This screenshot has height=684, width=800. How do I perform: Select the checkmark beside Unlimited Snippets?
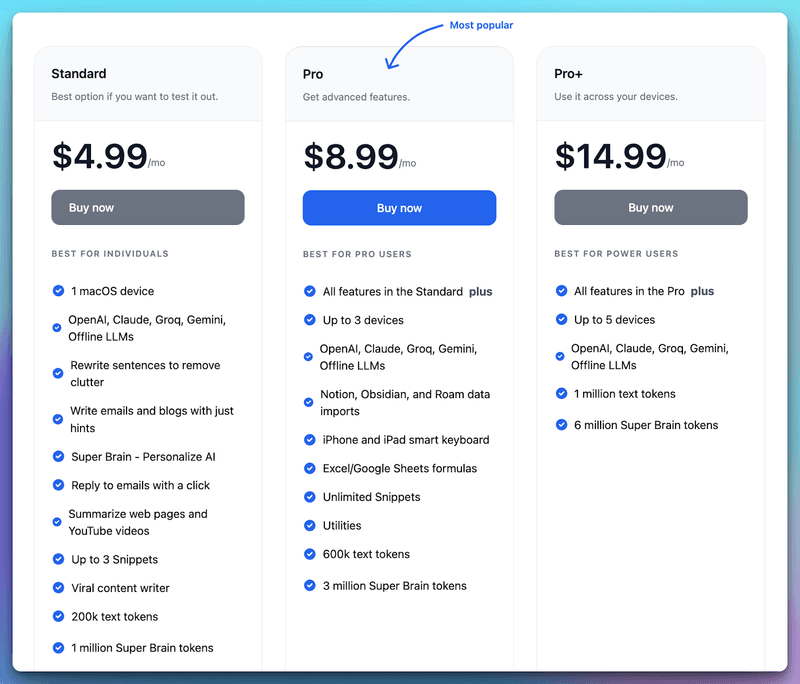(309, 497)
